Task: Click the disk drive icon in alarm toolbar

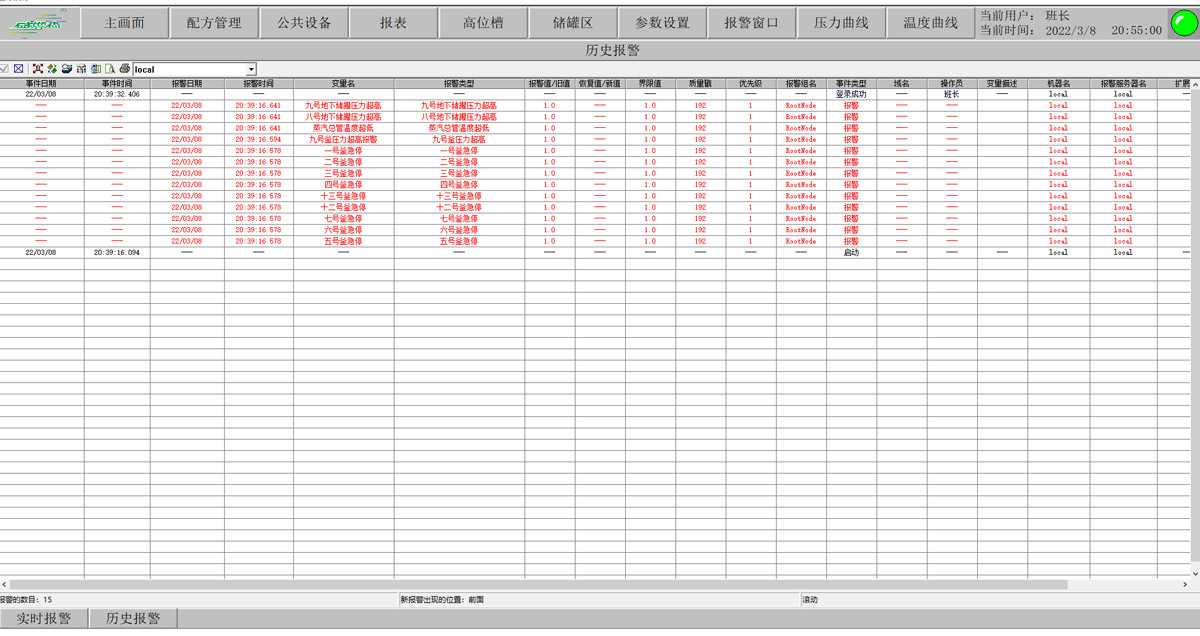Action: click(66, 69)
